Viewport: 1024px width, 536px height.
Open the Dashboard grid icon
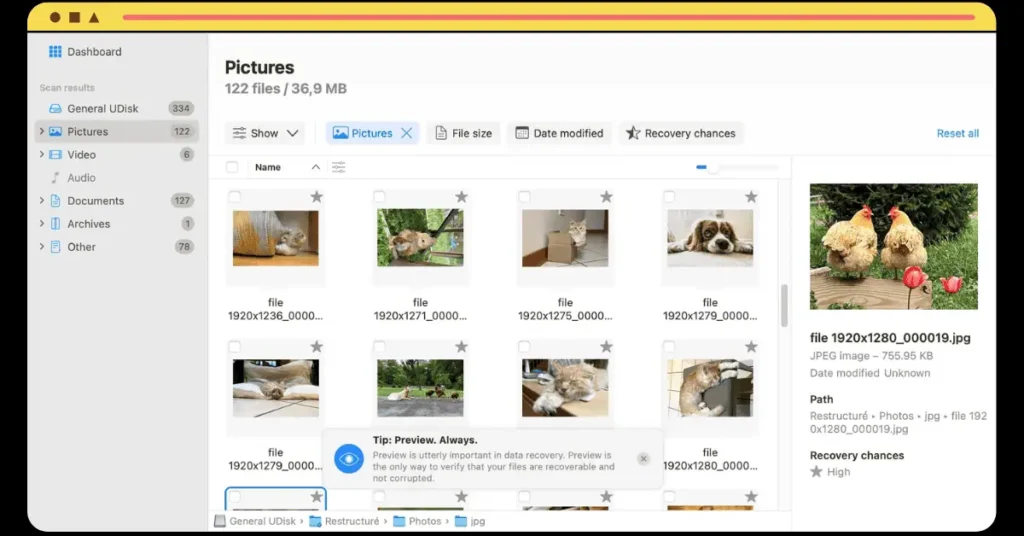[x=56, y=52]
